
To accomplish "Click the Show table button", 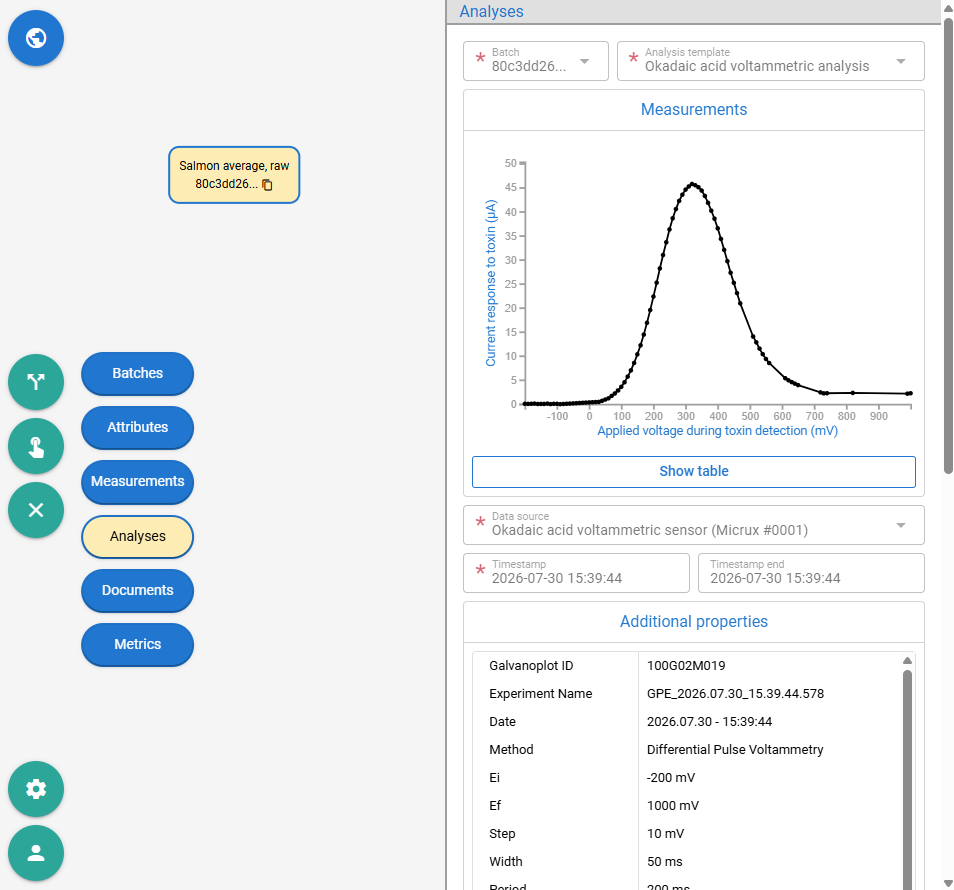I will pos(694,471).
